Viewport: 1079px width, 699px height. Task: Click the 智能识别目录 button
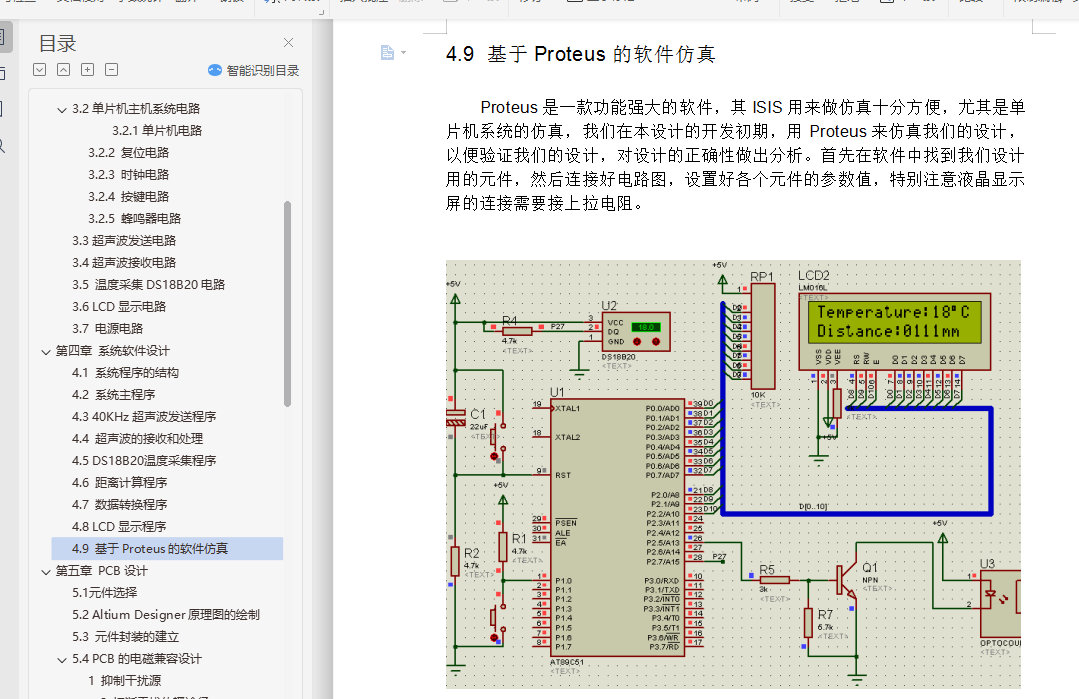253,70
